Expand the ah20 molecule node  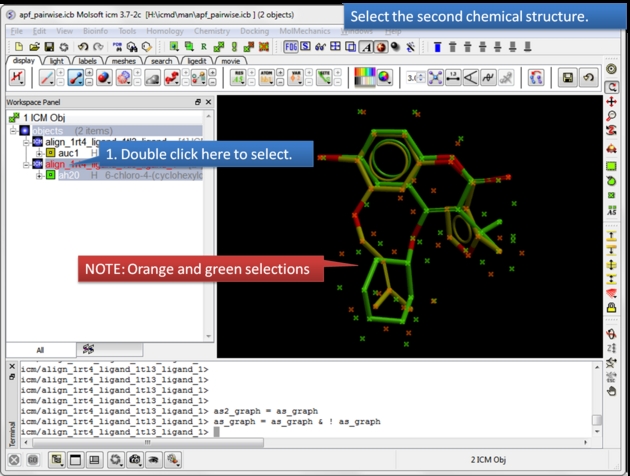pos(38,175)
